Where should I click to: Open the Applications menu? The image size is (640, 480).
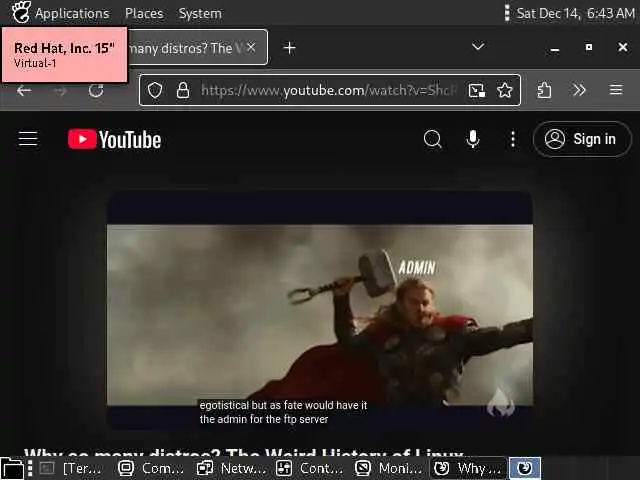click(x=72, y=13)
